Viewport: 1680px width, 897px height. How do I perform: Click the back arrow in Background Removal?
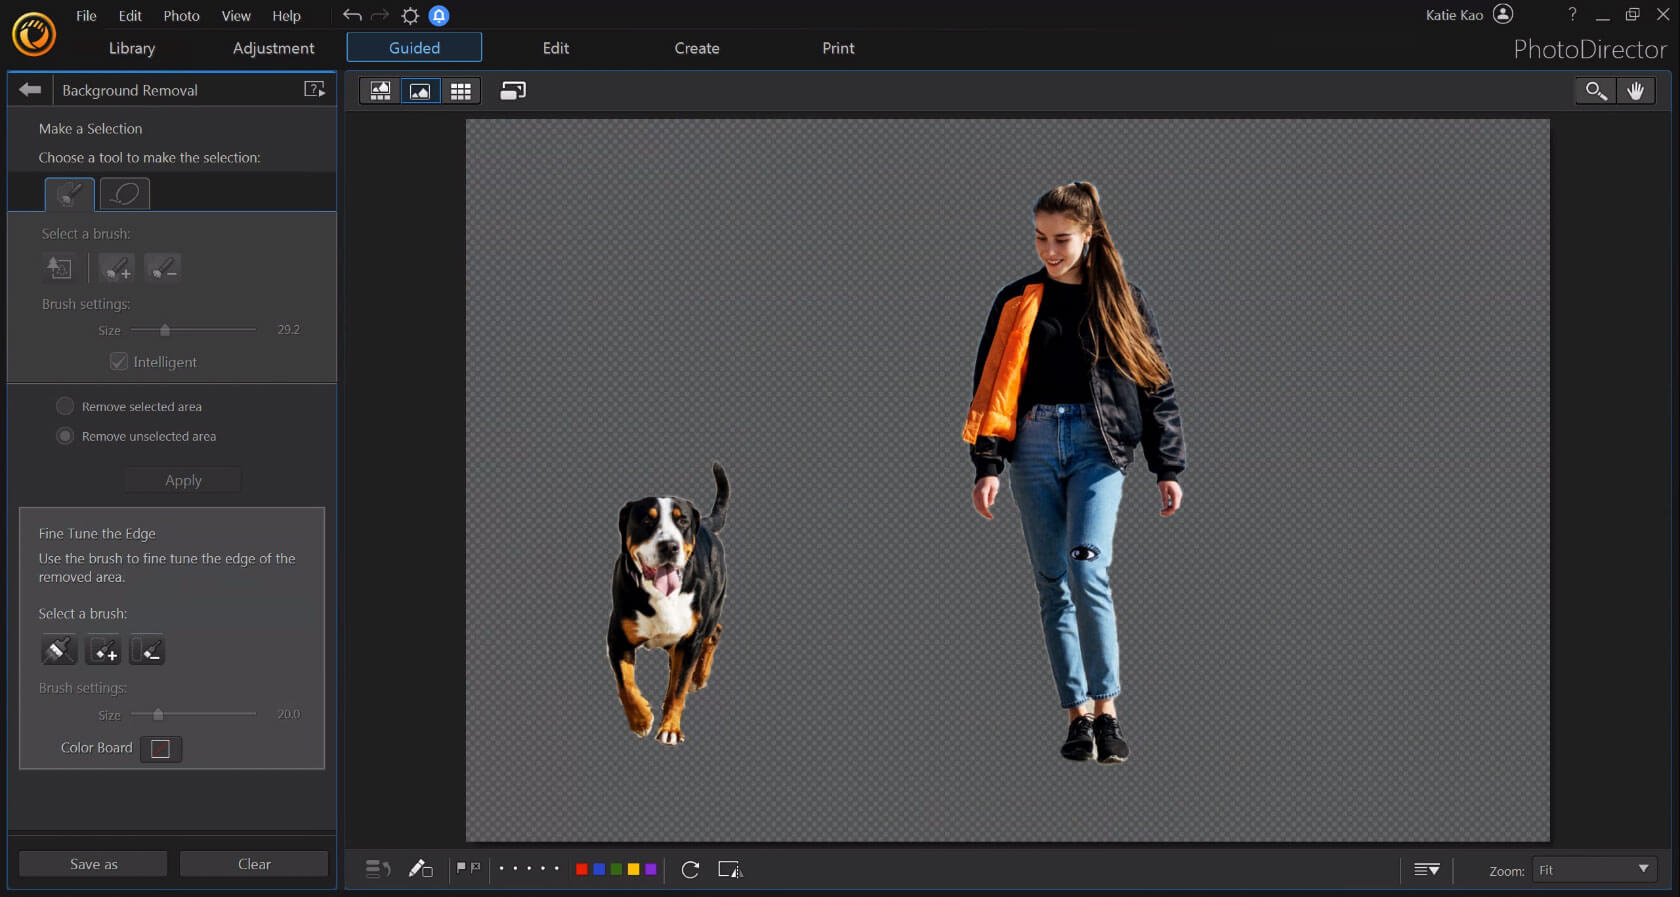tap(30, 90)
